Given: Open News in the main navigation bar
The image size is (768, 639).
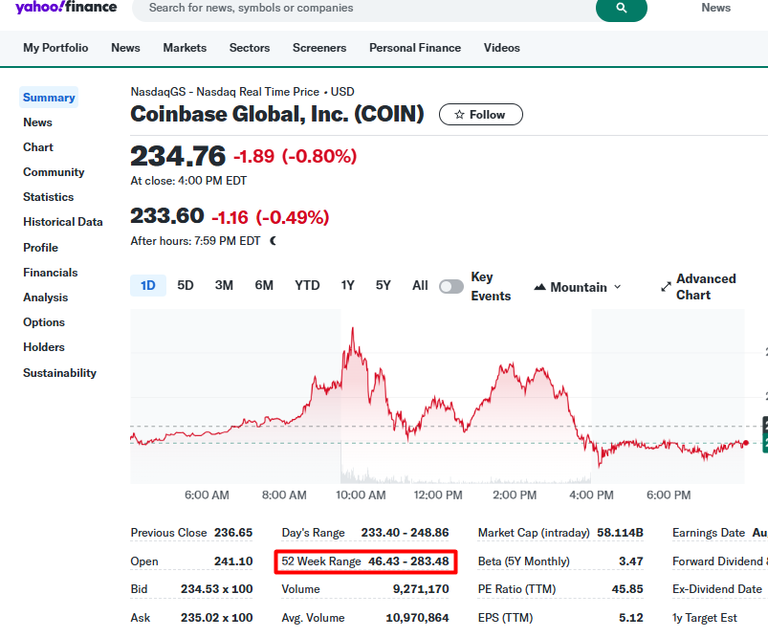Looking at the screenshot, I should click(x=125, y=47).
